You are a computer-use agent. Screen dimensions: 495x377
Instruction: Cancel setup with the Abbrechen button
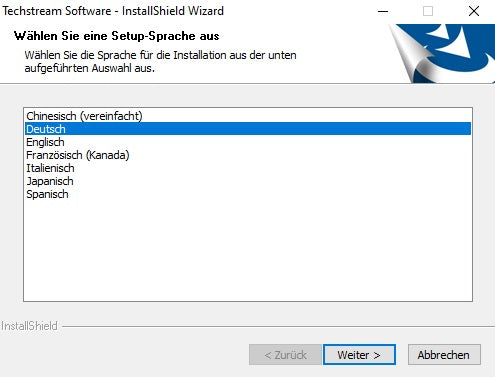[x=444, y=355]
